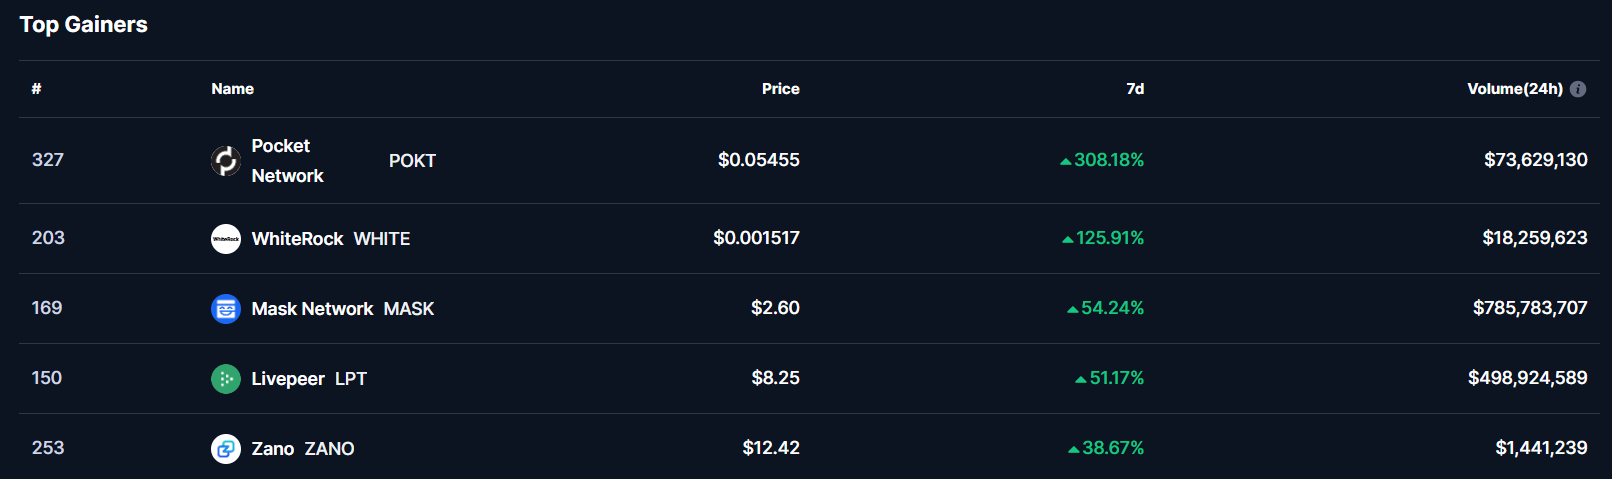Sort by the Name column header

tap(232, 89)
